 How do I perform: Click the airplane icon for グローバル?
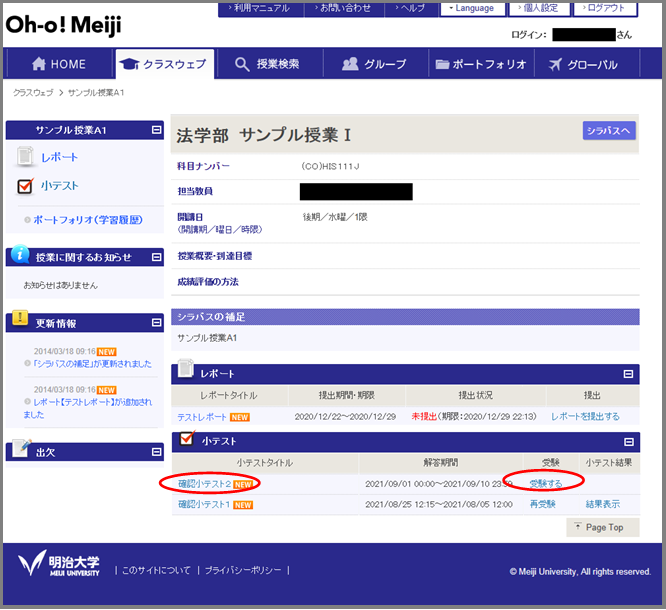pos(555,64)
